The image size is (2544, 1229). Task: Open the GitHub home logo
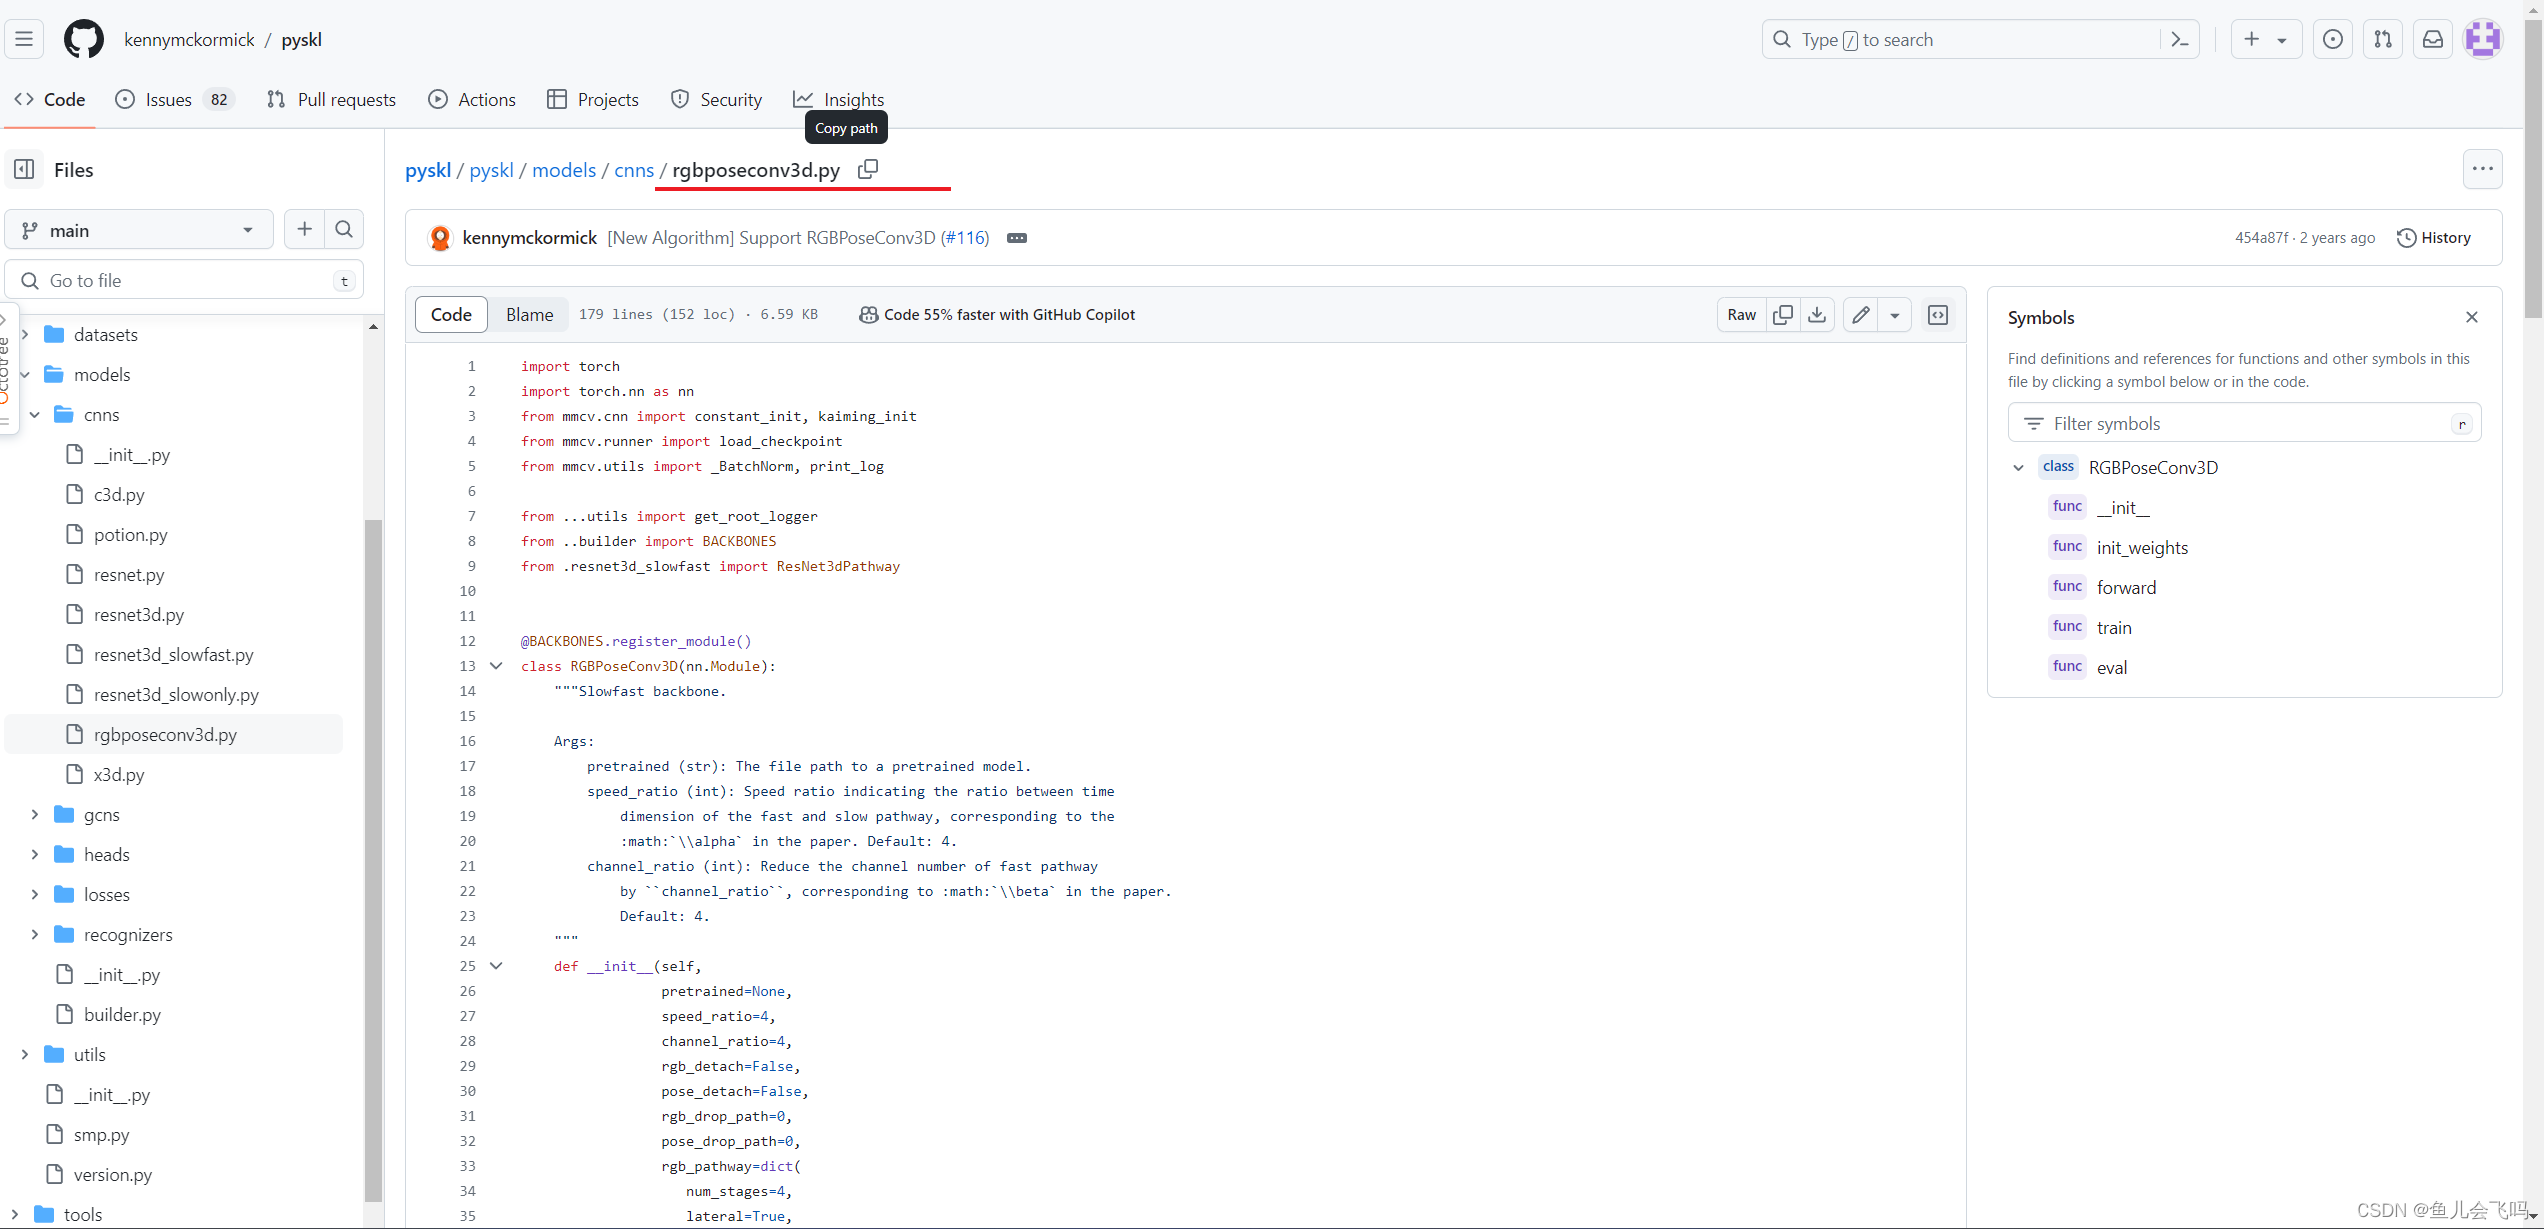83,39
